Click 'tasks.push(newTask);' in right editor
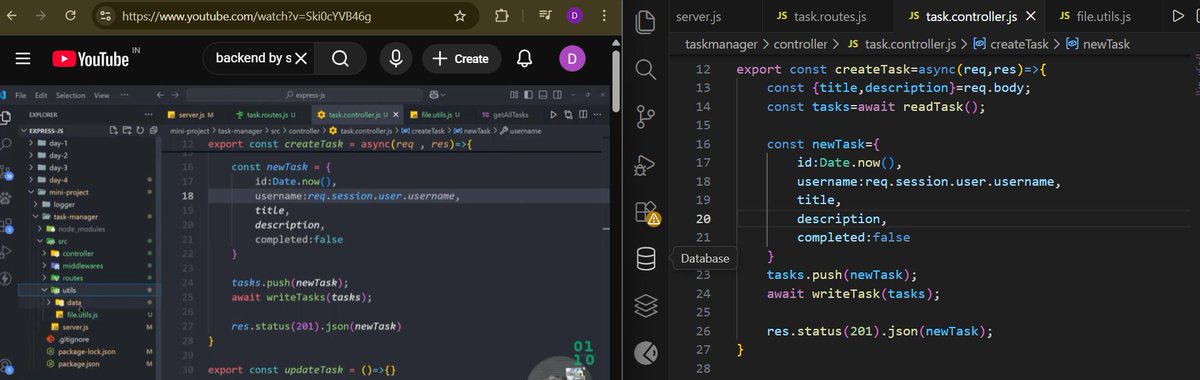 tap(842, 275)
